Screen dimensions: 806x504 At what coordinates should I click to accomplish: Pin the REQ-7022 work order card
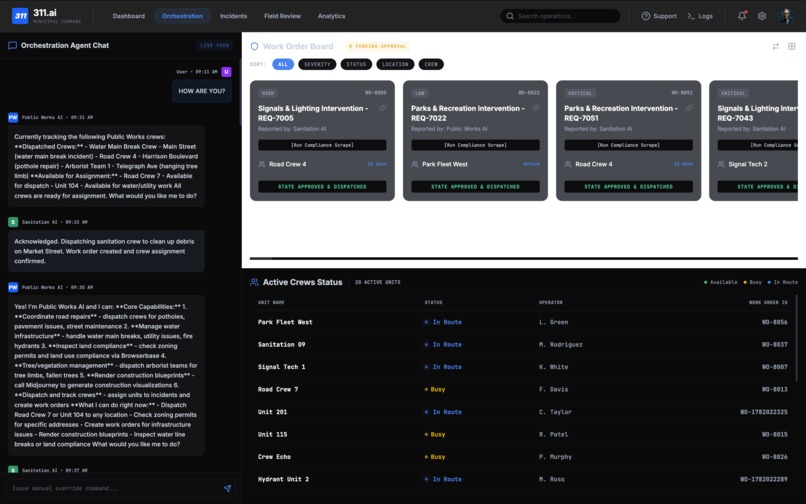[536, 108]
